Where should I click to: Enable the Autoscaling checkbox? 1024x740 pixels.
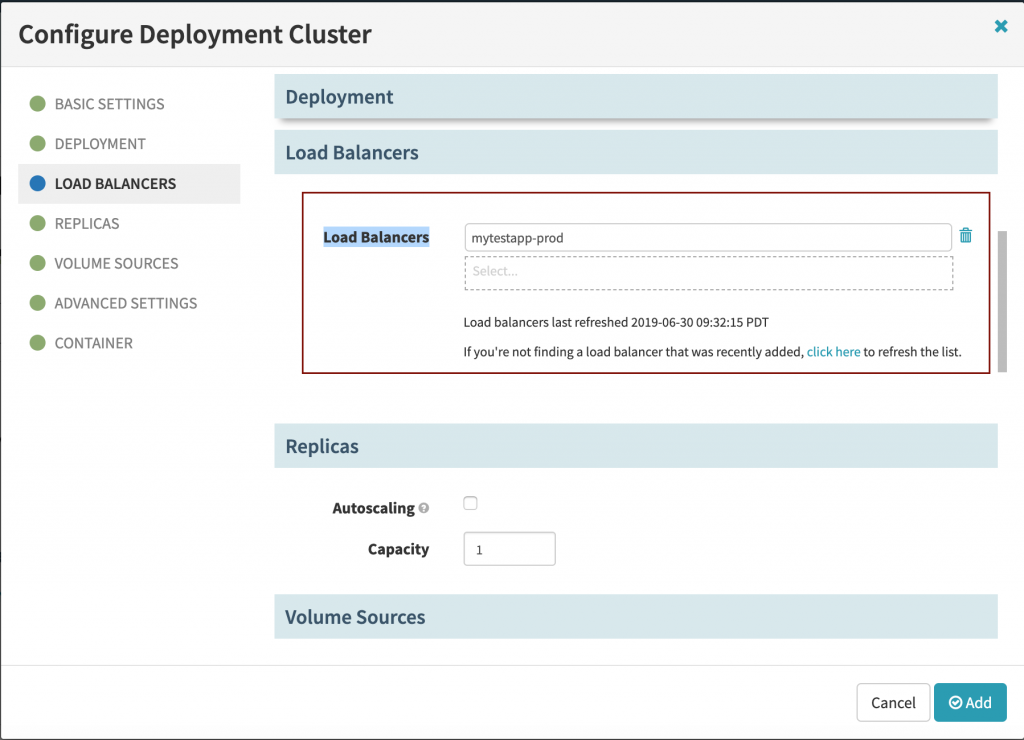pos(471,504)
